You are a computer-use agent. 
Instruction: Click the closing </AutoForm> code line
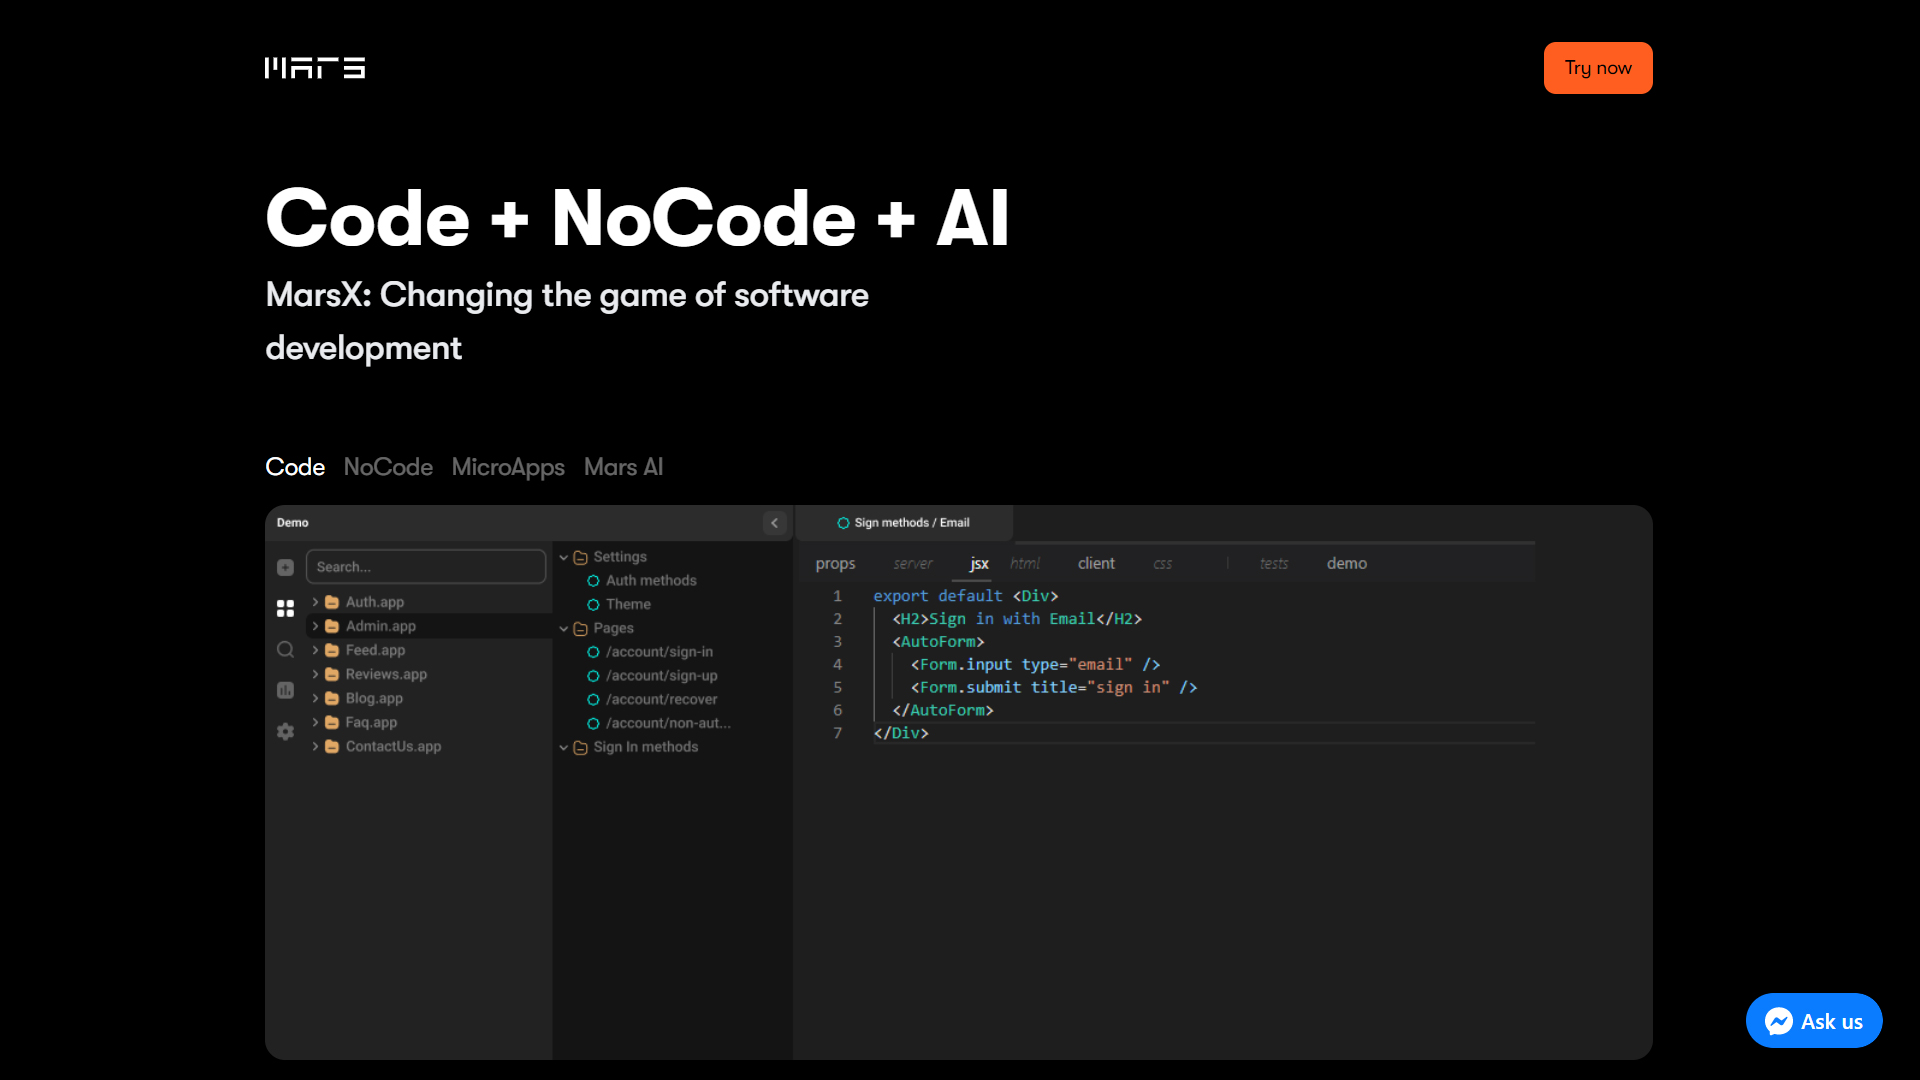click(x=943, y=711)
